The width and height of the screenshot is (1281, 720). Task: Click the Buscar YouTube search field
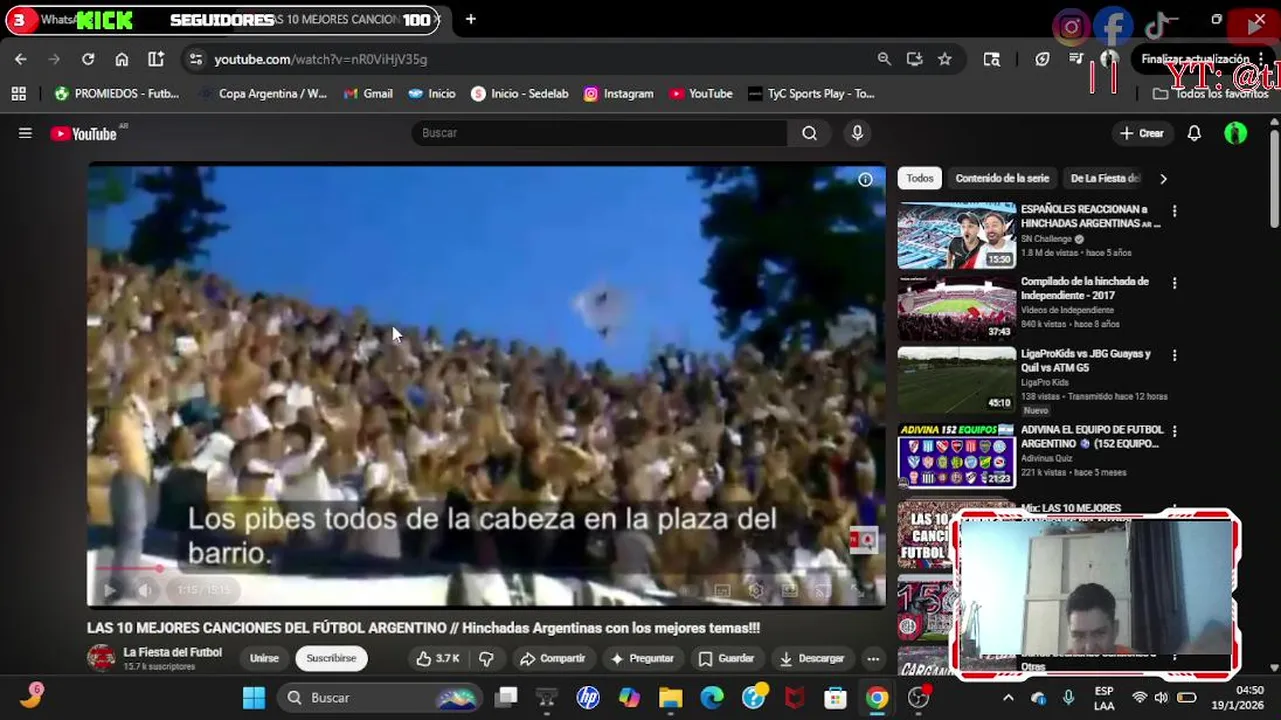[600, 133]
